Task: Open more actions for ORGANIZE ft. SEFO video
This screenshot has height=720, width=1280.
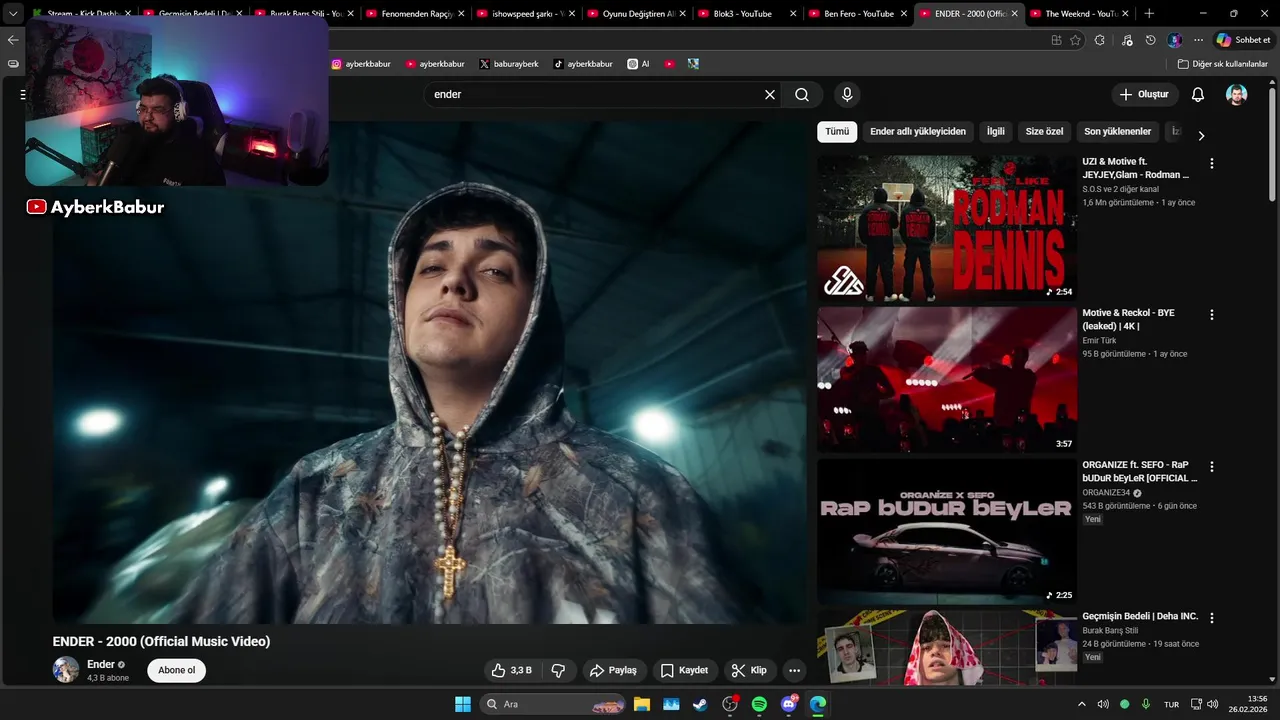Action: 1212,467
